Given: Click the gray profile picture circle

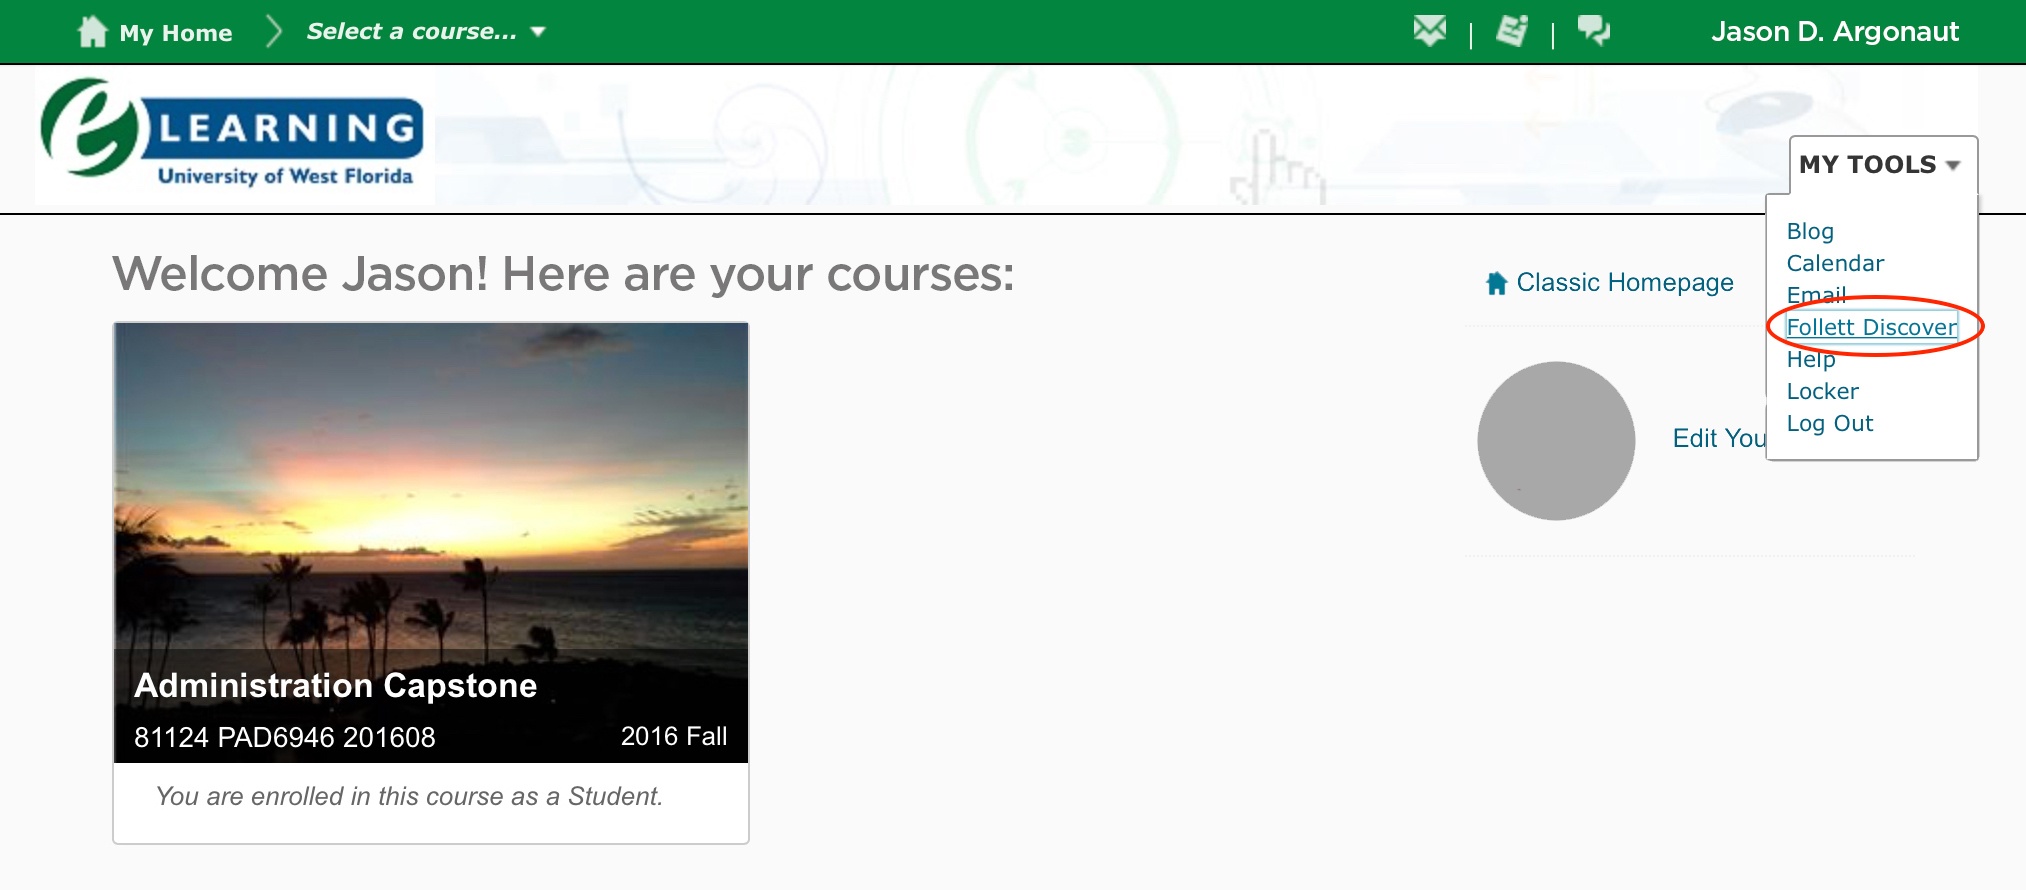Looking at the screenshot, I should coord(1556,441).
